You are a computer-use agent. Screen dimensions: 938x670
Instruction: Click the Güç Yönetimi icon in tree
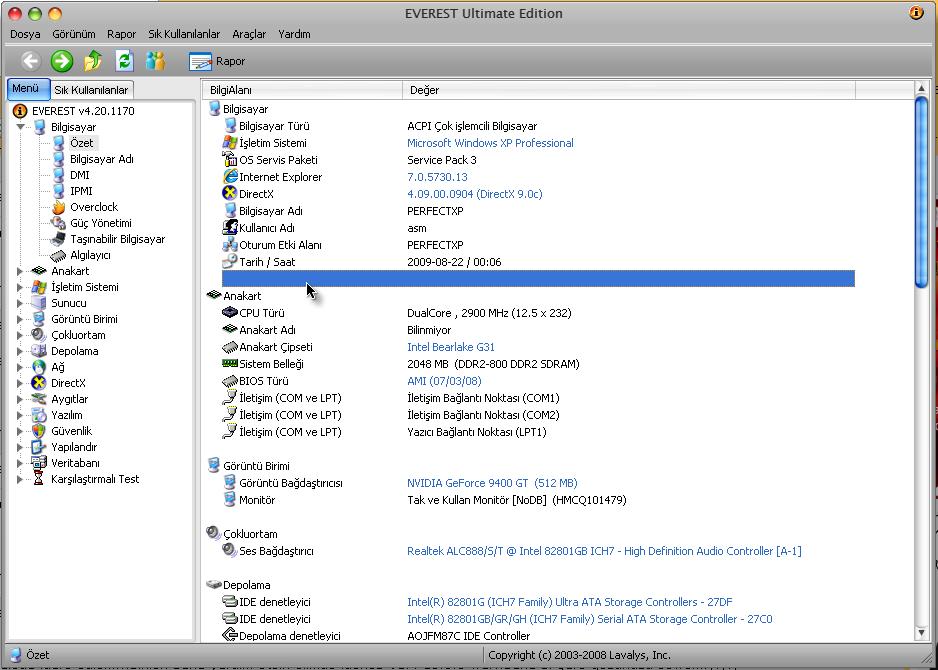coord(59,223)
